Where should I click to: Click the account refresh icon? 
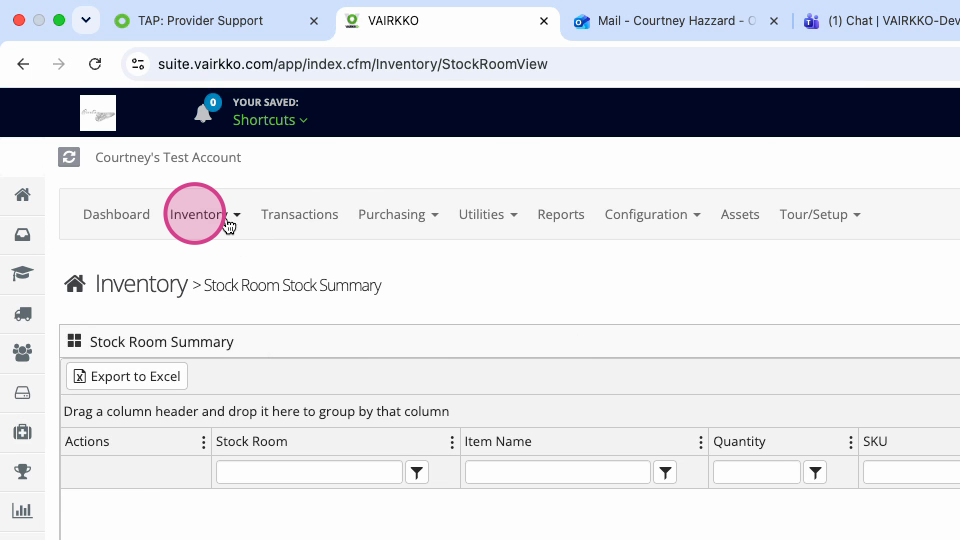[x=69, y=157]
